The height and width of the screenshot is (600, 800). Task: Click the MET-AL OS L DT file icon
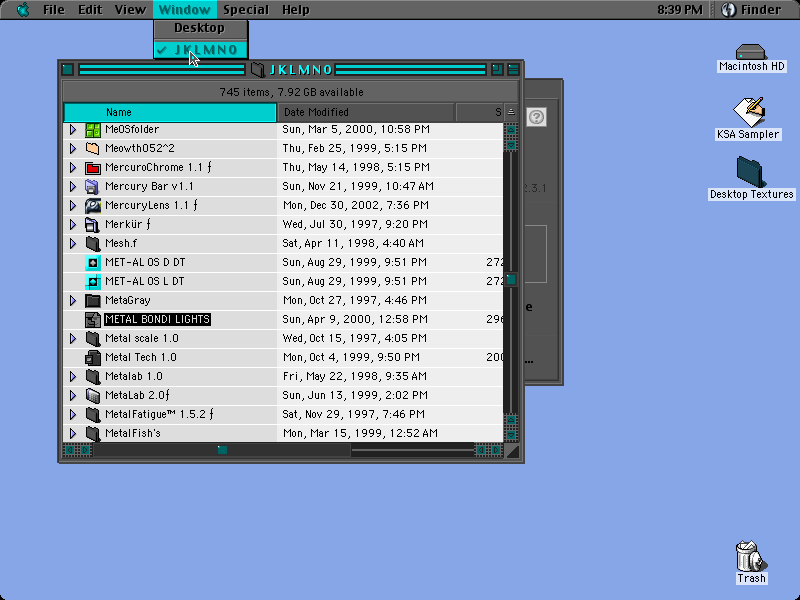pyautogui.click(x=92, y=282)
